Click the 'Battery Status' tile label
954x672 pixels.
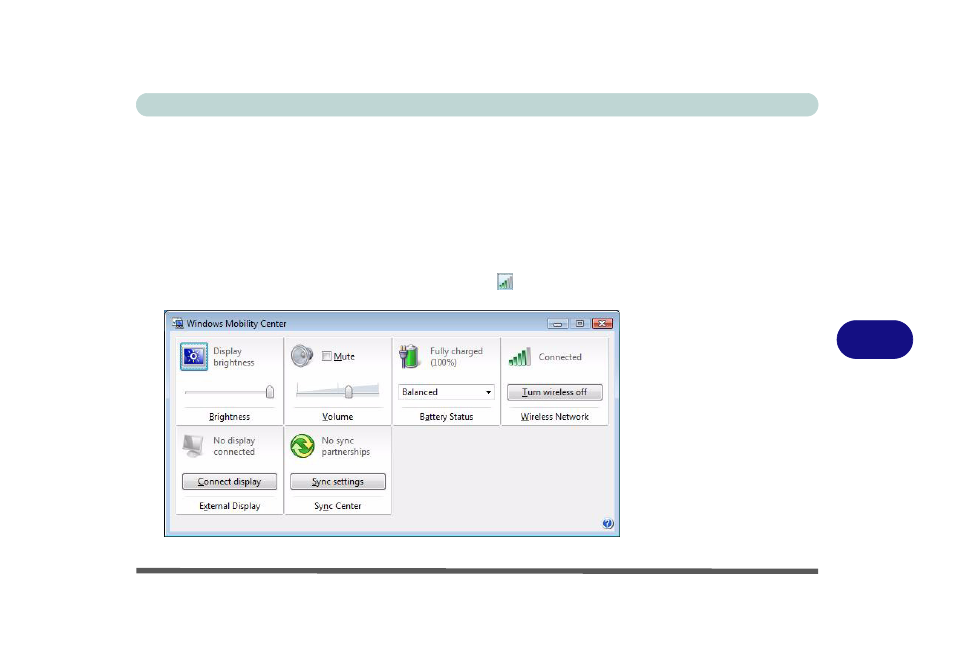pos(446,417)
